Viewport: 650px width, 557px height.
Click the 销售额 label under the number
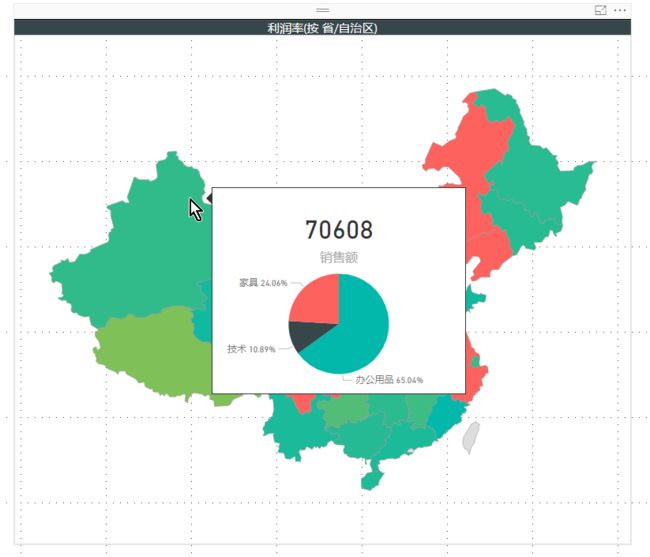(x=339, y=257)
